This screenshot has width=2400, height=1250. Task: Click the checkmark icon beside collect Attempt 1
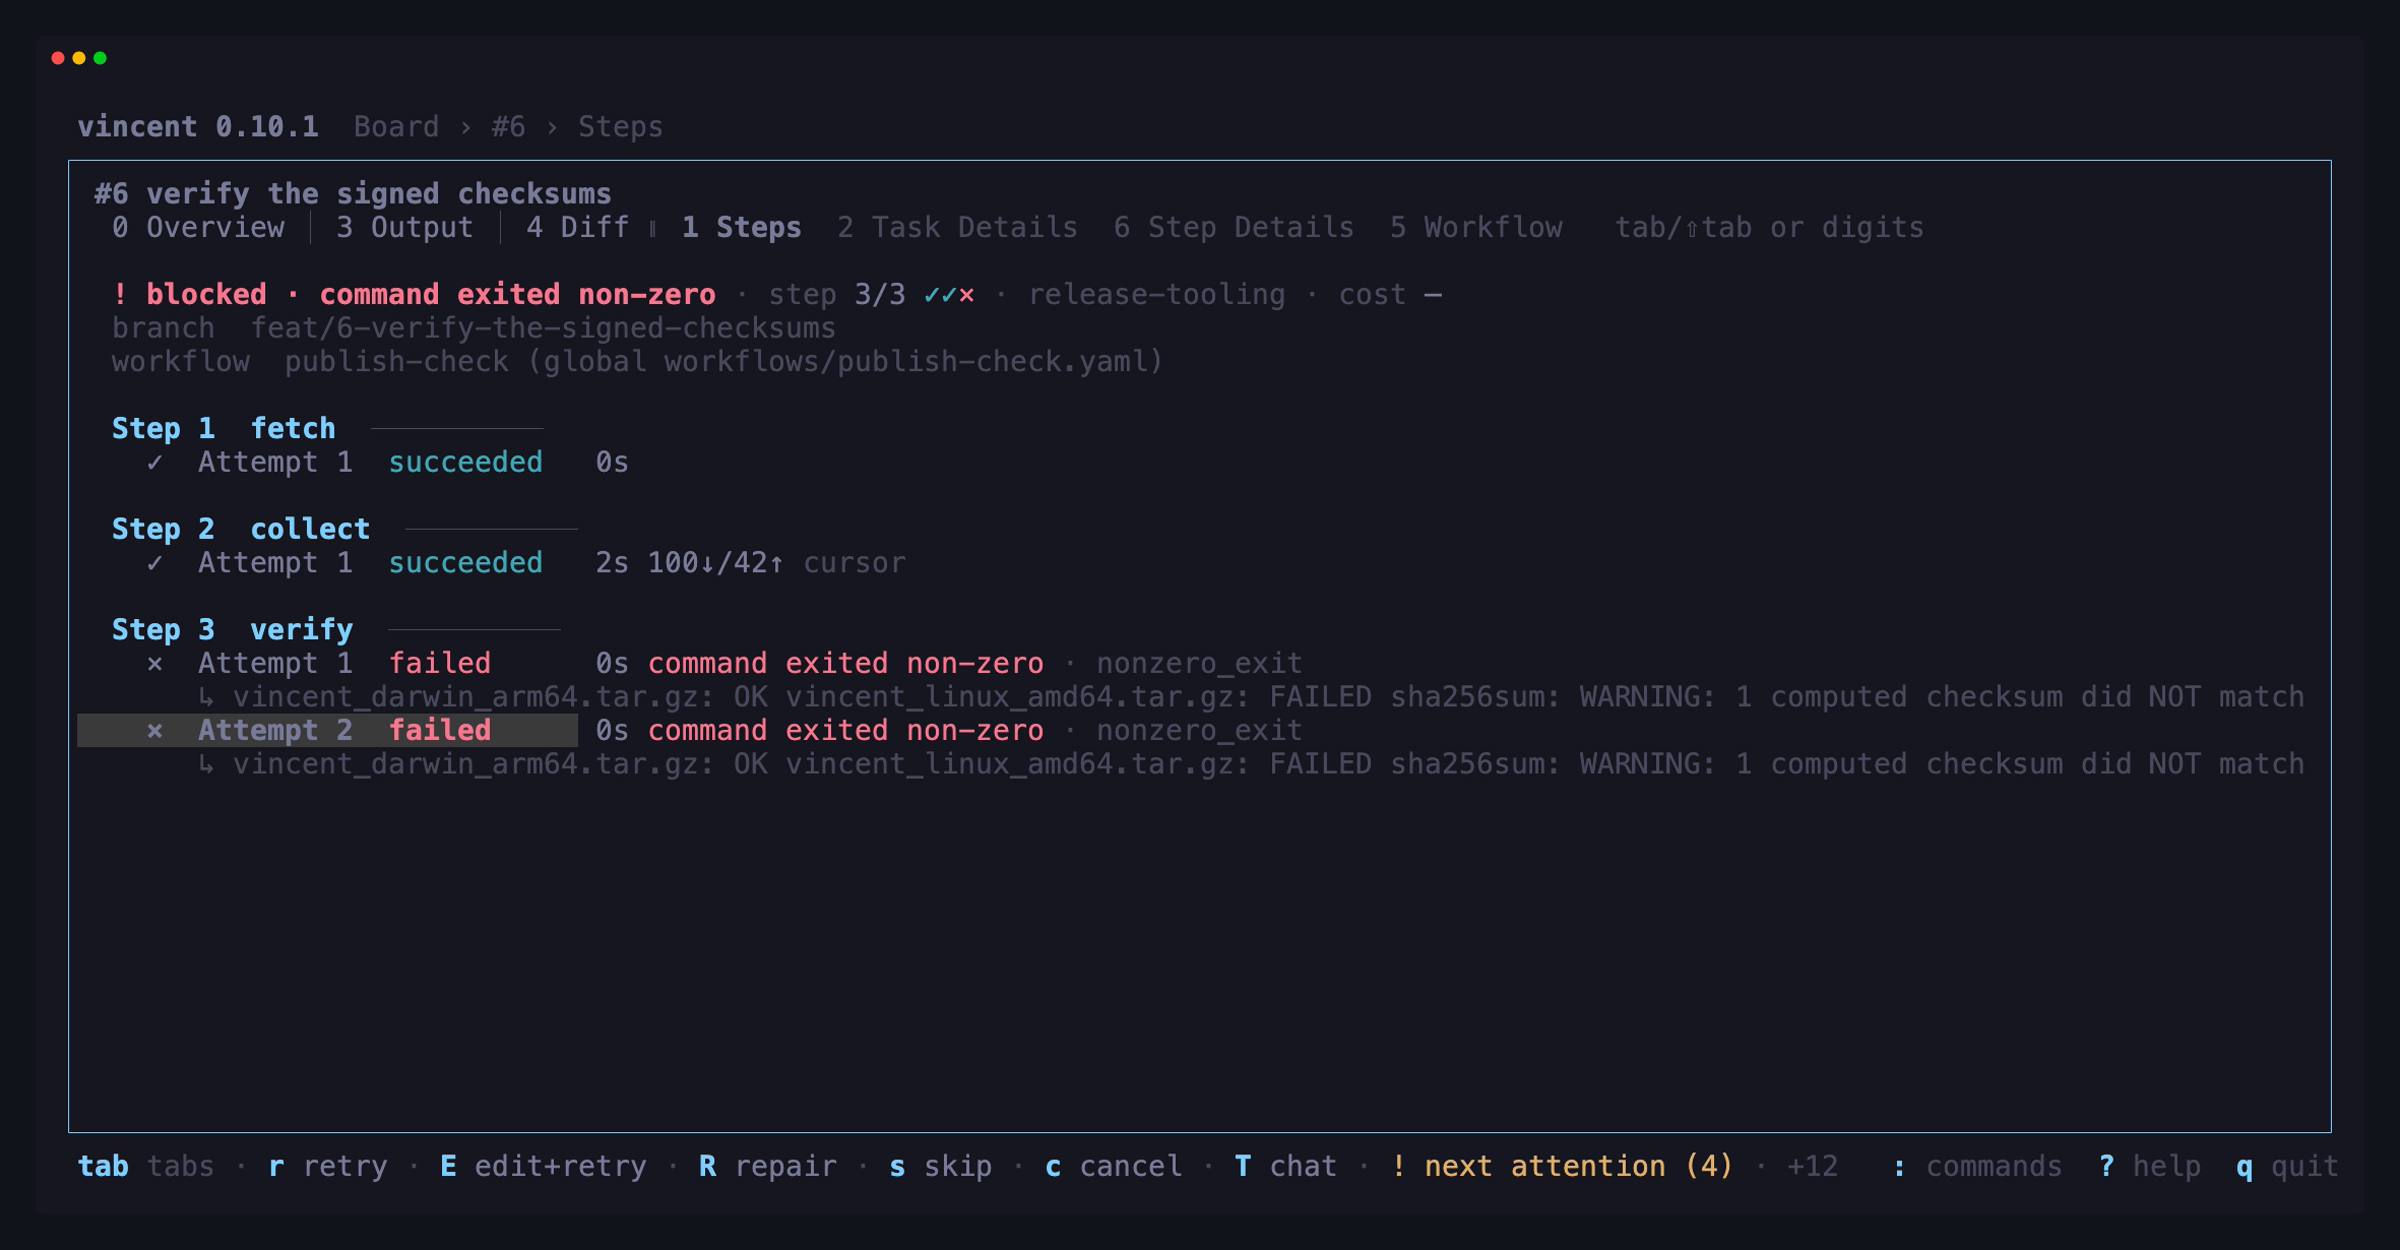tap(154, 563)
